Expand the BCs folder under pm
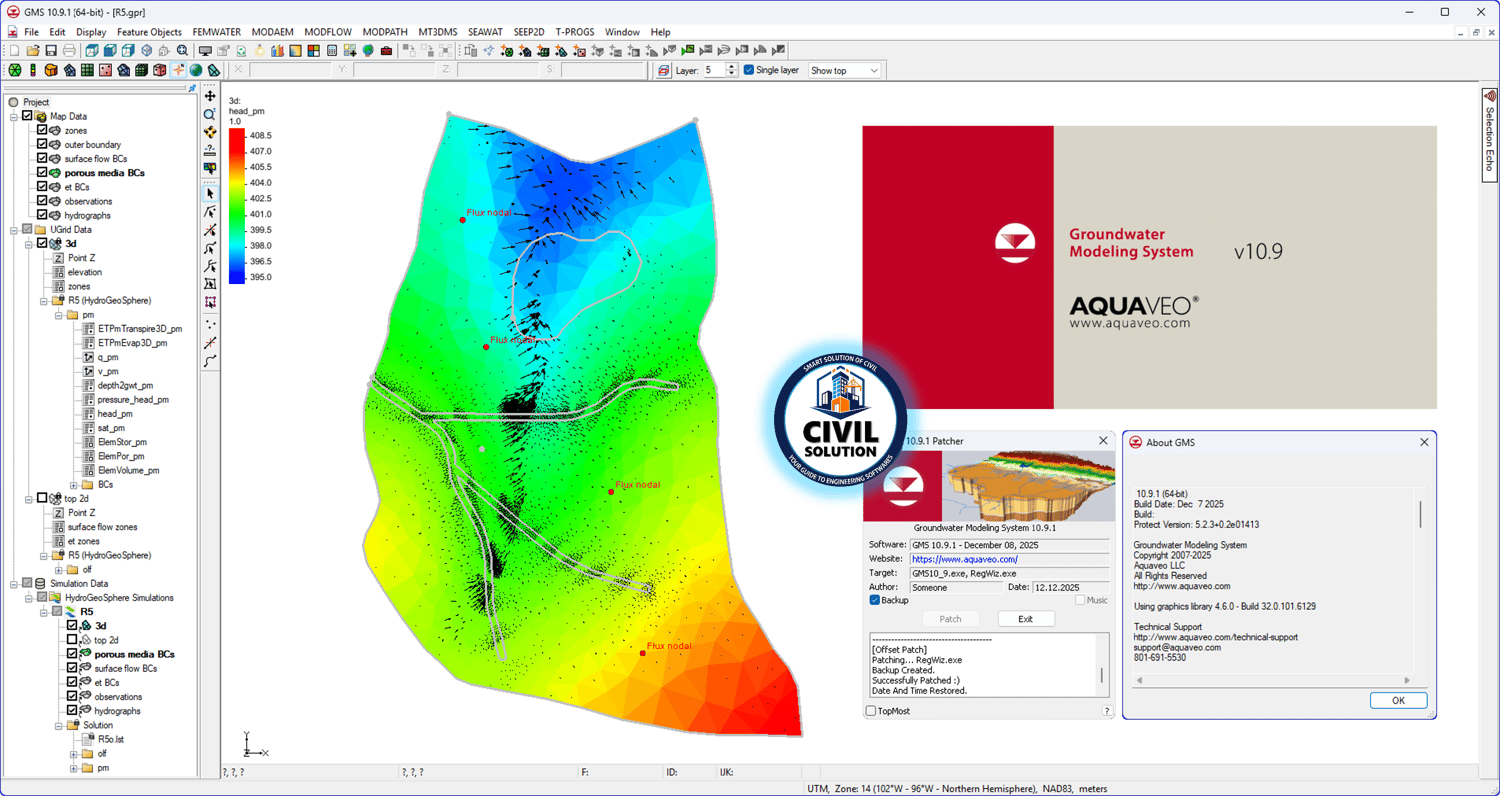 [74, 485]
